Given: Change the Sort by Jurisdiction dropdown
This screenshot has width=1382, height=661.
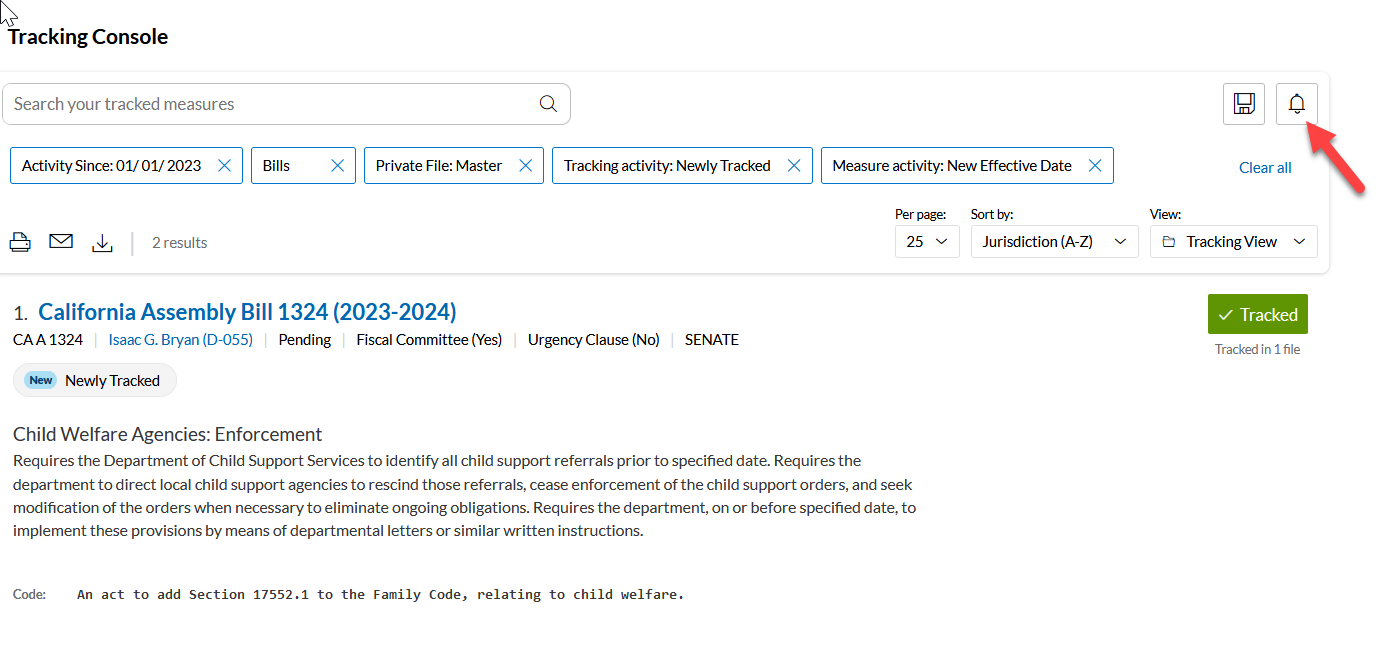Looking at the screenshot, I should [1054, 241].
